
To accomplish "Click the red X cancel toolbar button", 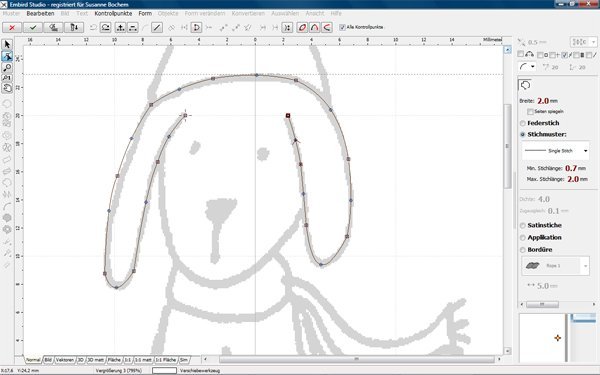I will pyautogui.click(x=12, y=28).
